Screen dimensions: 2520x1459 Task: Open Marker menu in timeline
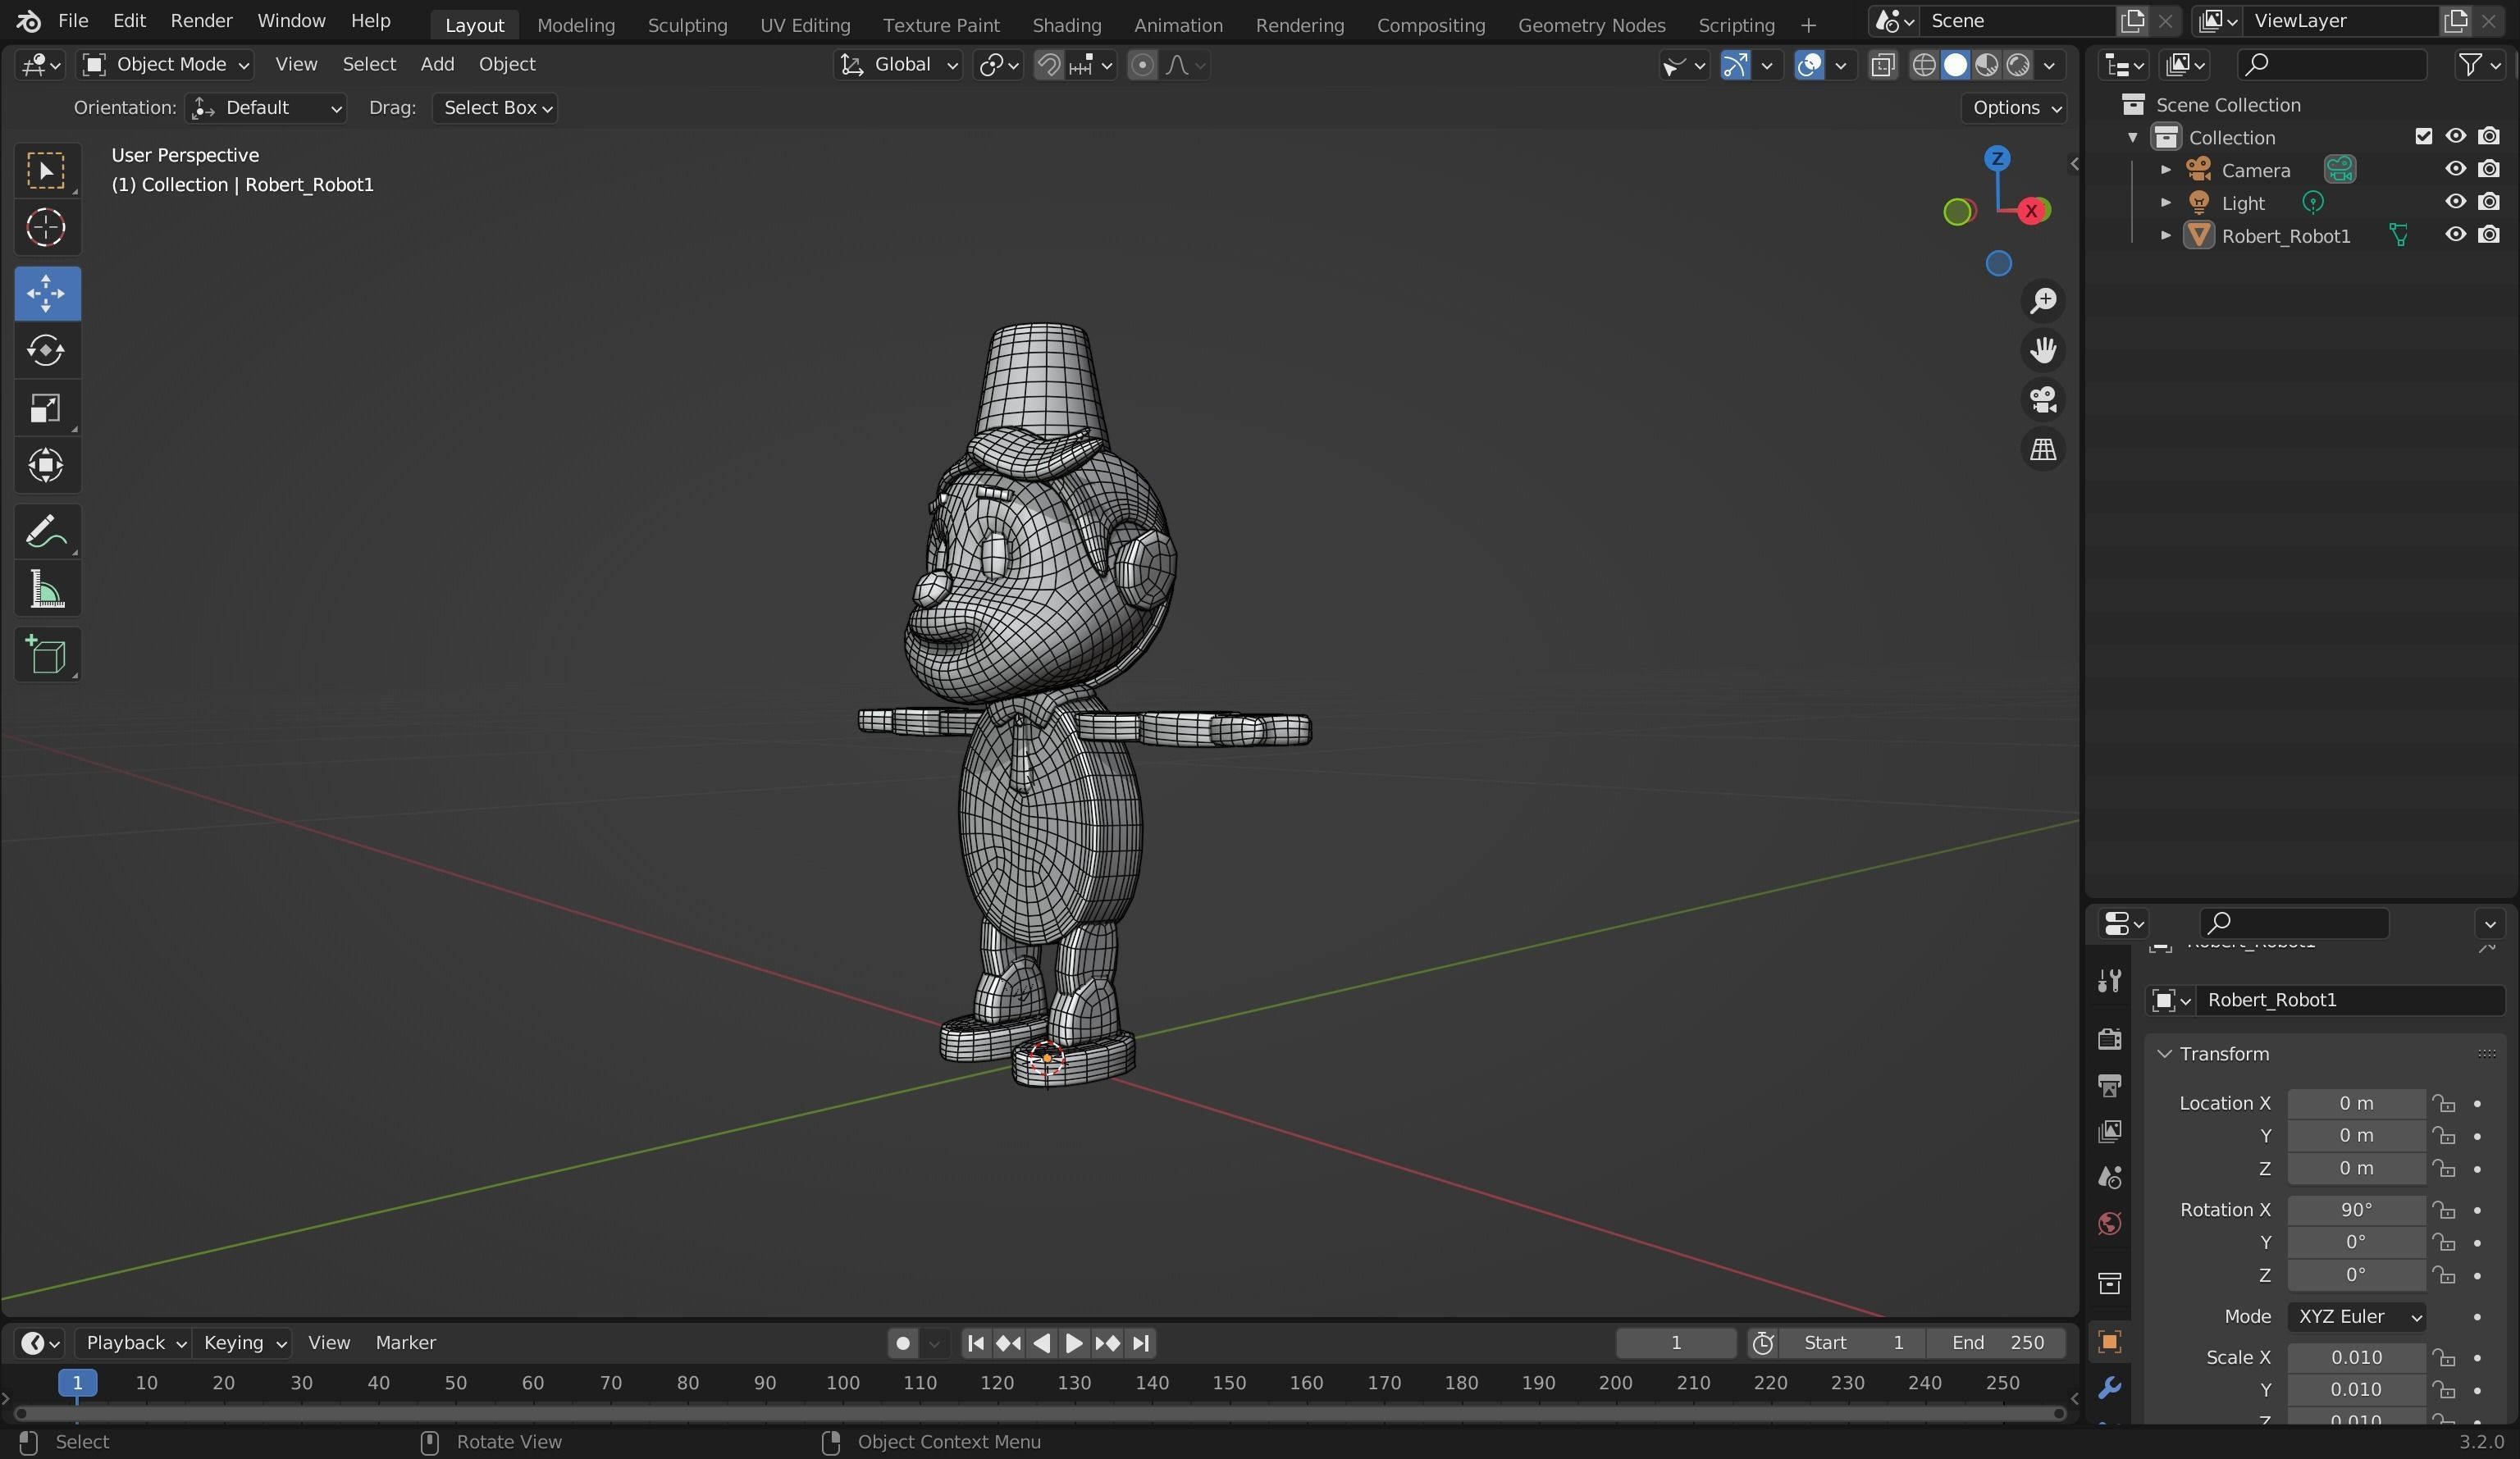pyautogui.click(x=405, y=1343)
